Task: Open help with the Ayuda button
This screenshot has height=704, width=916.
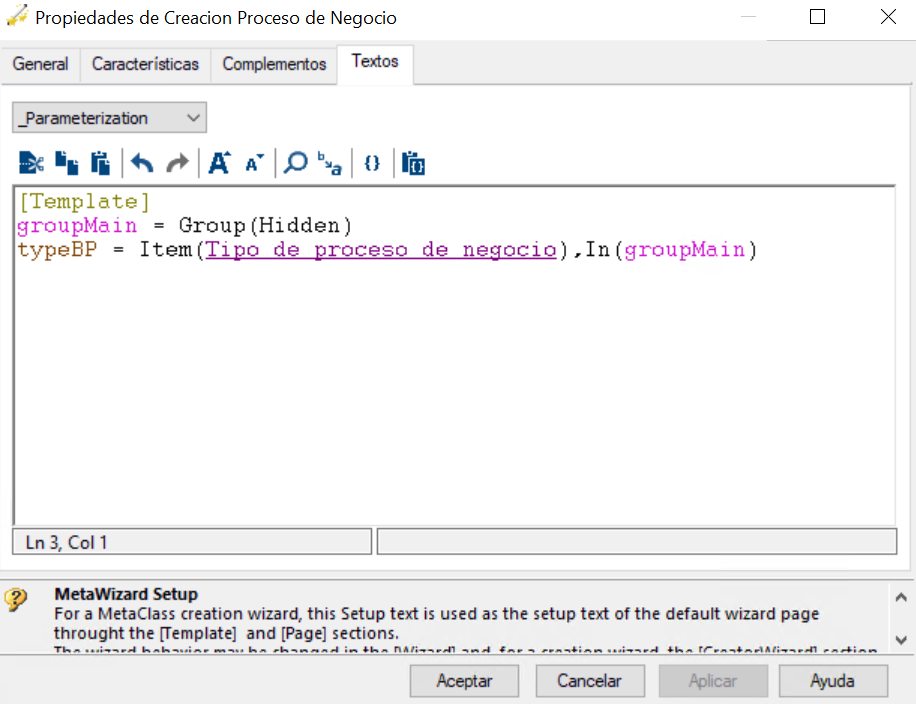Action: pos(833,681)
